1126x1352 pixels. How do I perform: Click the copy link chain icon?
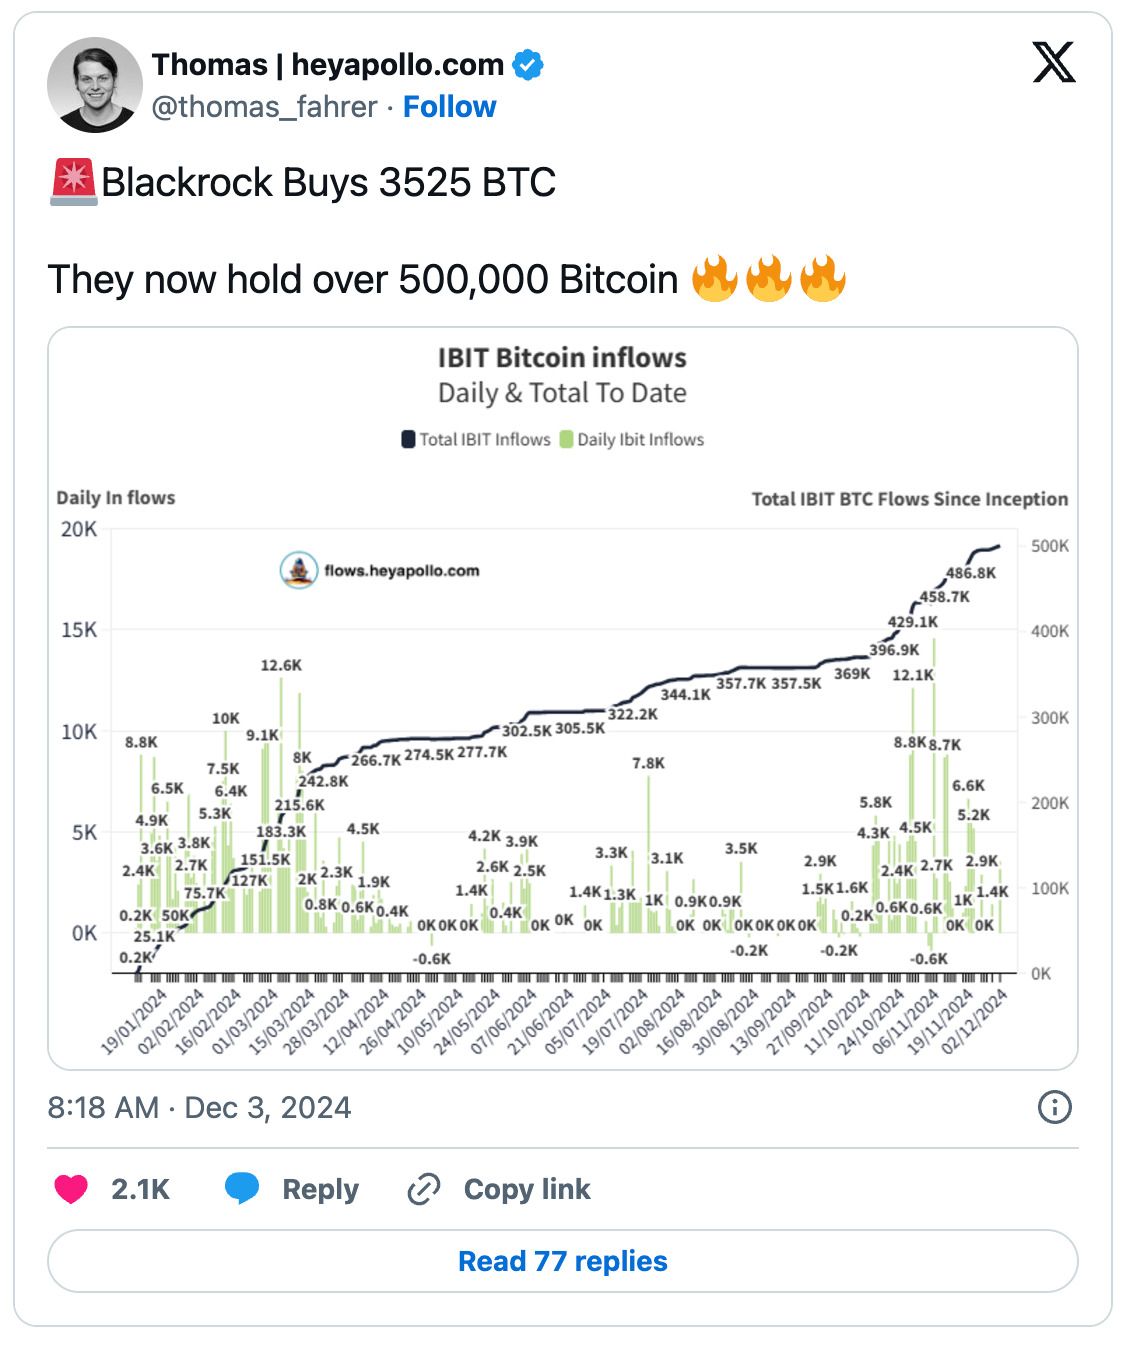(424, 1189)
